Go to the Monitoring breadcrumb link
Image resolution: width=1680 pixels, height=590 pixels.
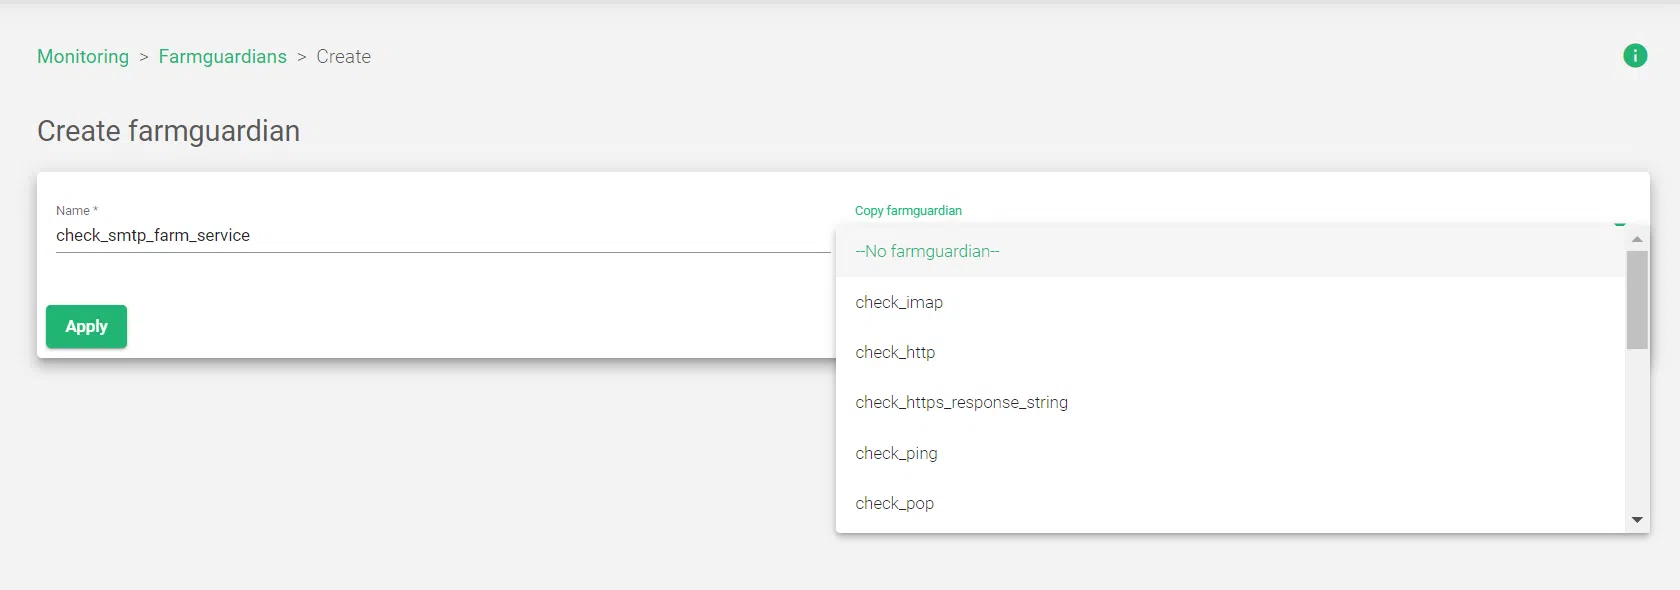[x=83, y=57]
